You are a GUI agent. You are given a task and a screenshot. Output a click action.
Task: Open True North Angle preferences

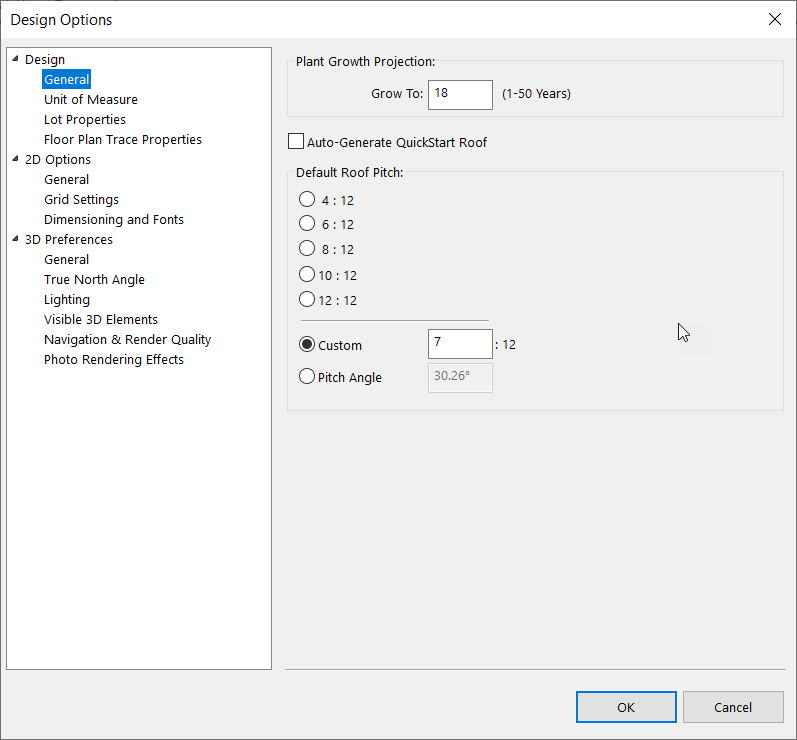(94, 280)
